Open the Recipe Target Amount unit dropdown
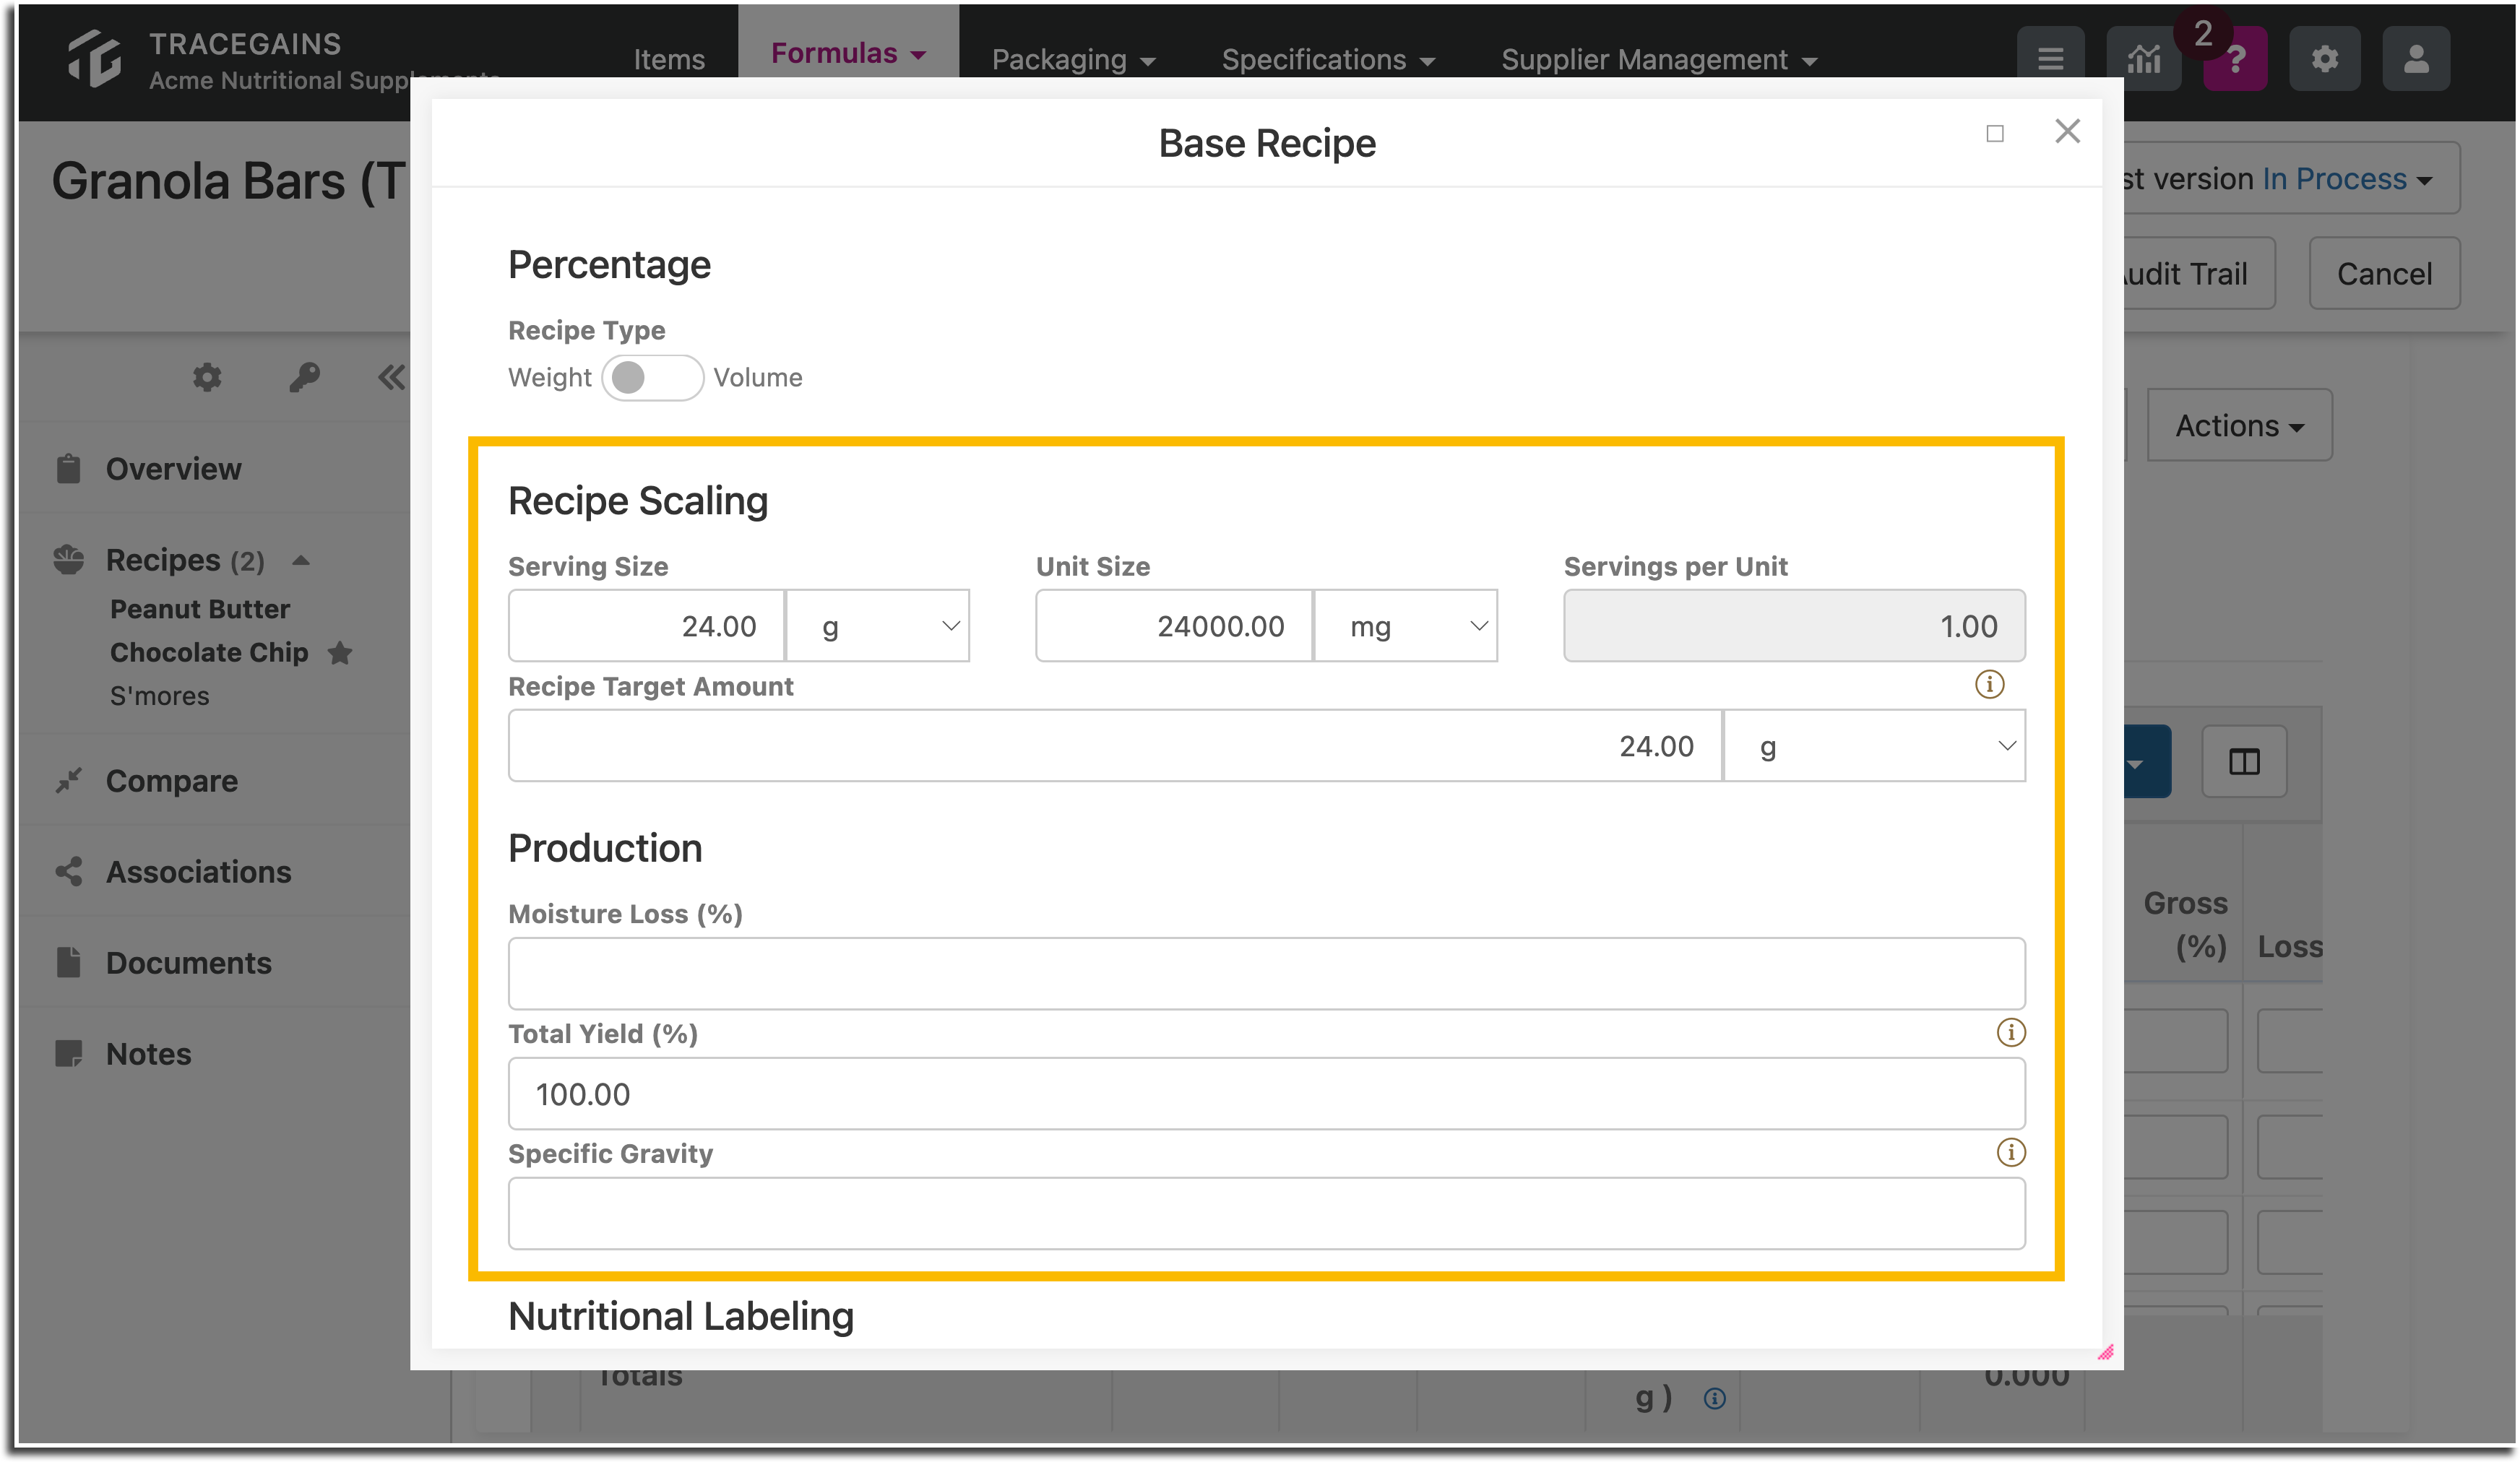Screen dimensions: 2520x1462 tap(1875, 746)
